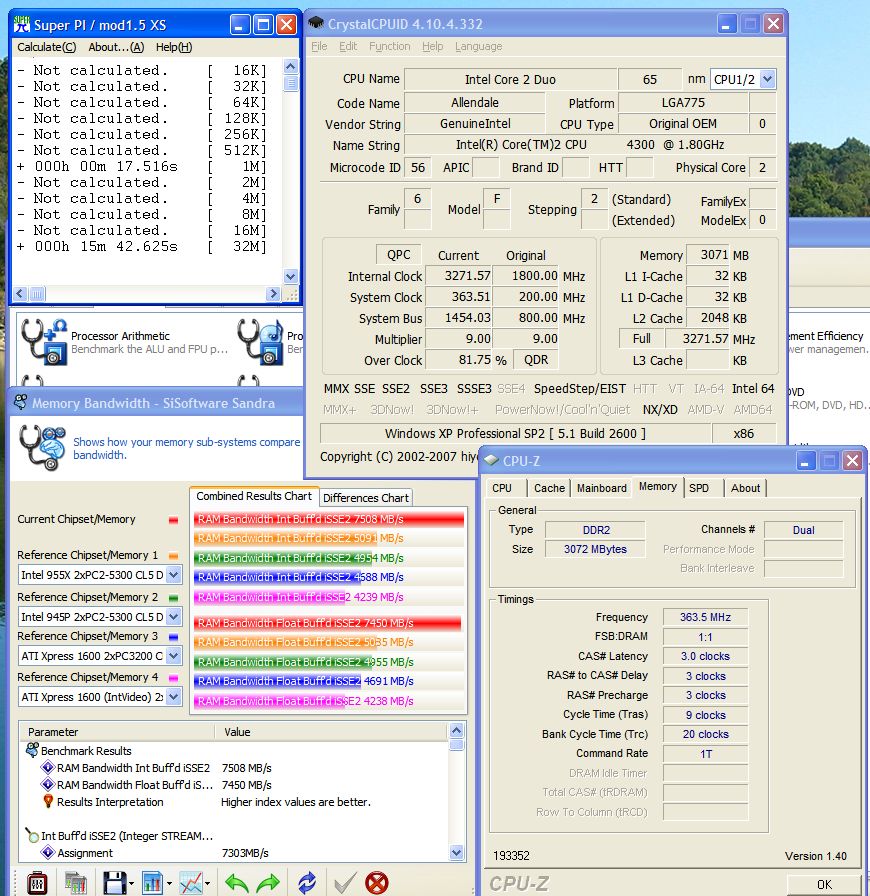Switch to CPU tab in CPU-Z
The image size is (870, 896).
(502, 488)
